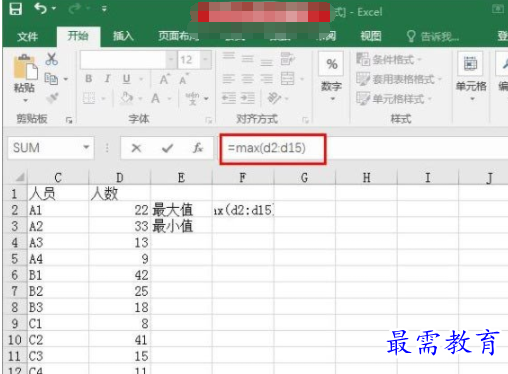
Task: Click the Select All corner triangle
Action: click(20, 177)
